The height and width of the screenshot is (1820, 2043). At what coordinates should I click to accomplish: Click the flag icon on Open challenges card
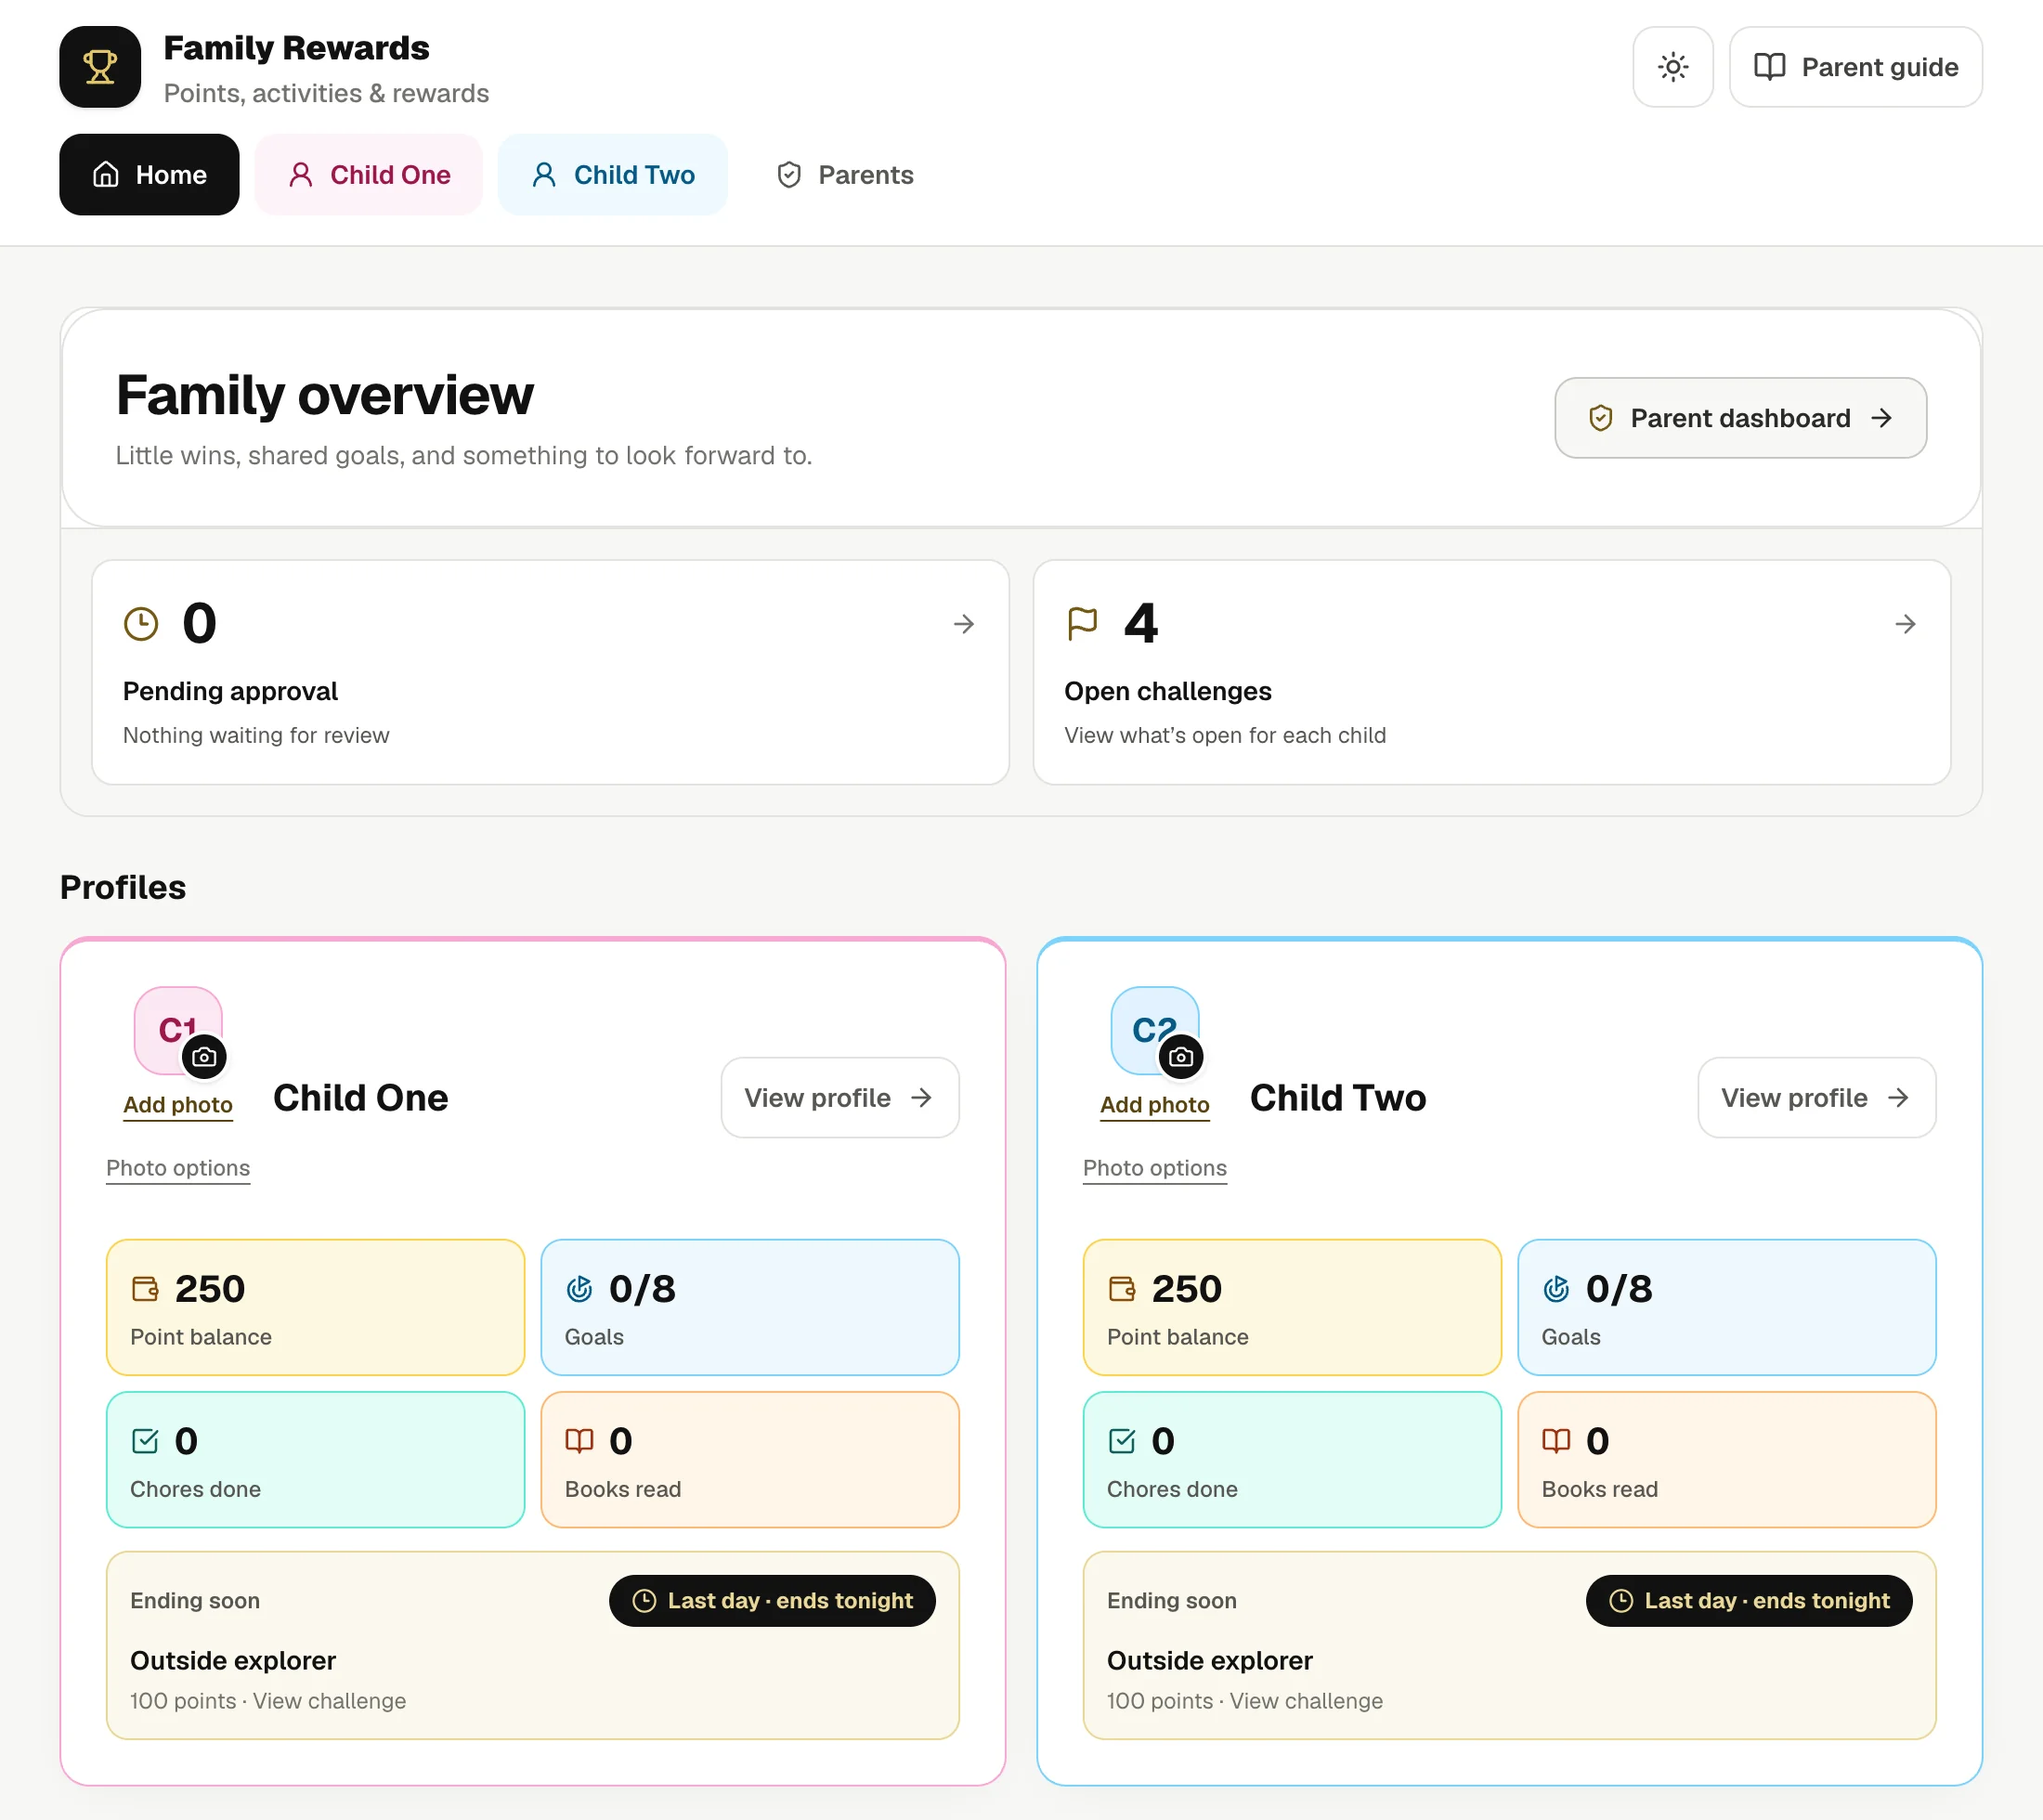click(1082, 624)
